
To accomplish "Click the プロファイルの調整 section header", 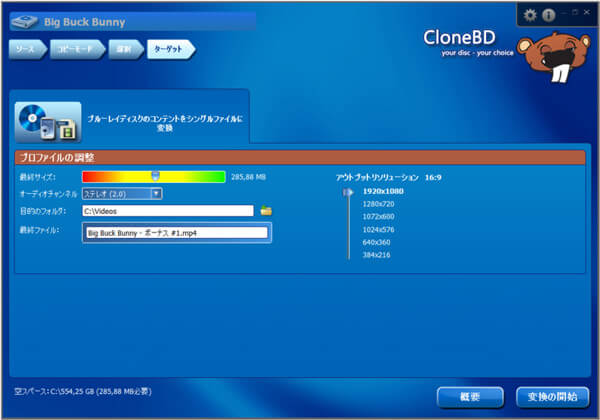I will 300,158.
